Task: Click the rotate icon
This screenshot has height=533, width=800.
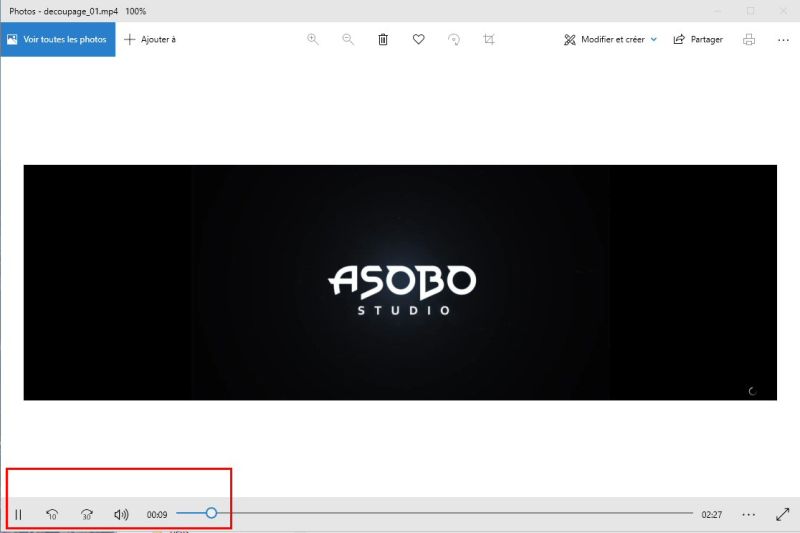Action: (x=454, y=39)
